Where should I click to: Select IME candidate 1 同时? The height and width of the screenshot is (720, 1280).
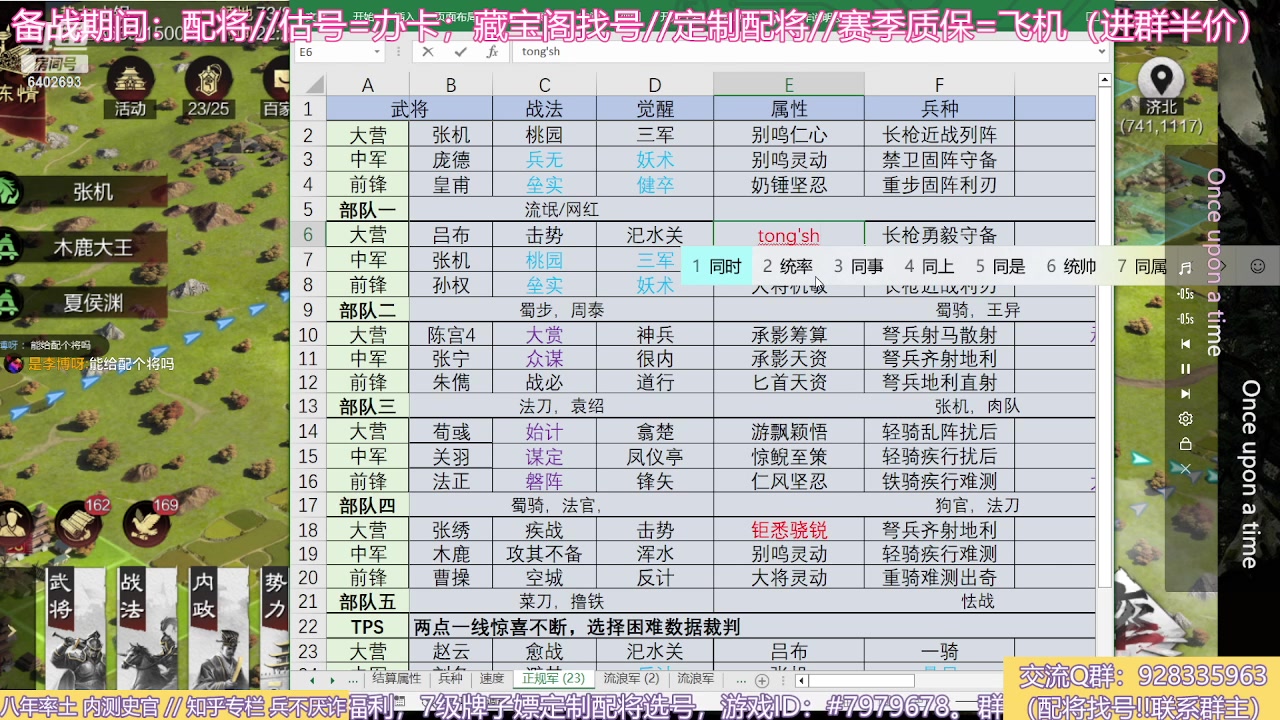coord(717,267)
